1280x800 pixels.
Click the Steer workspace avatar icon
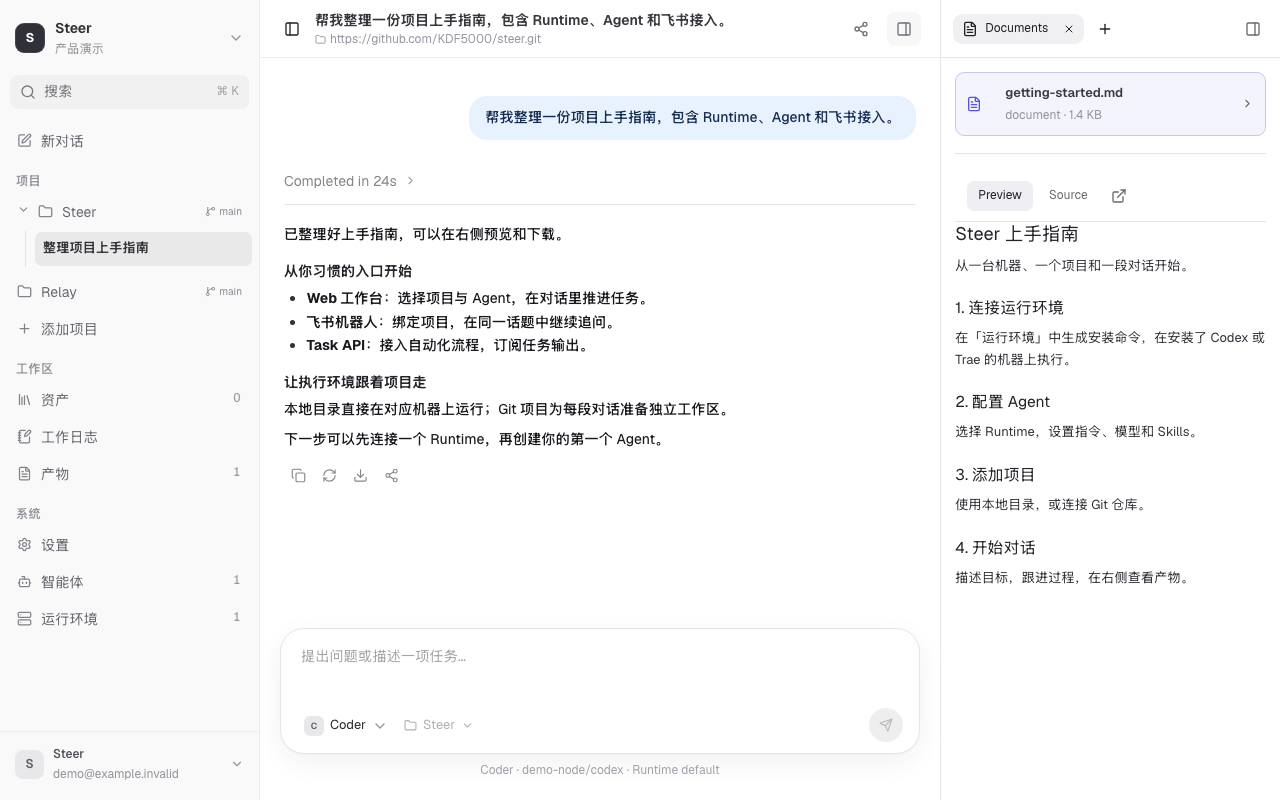tap(30, 38)
